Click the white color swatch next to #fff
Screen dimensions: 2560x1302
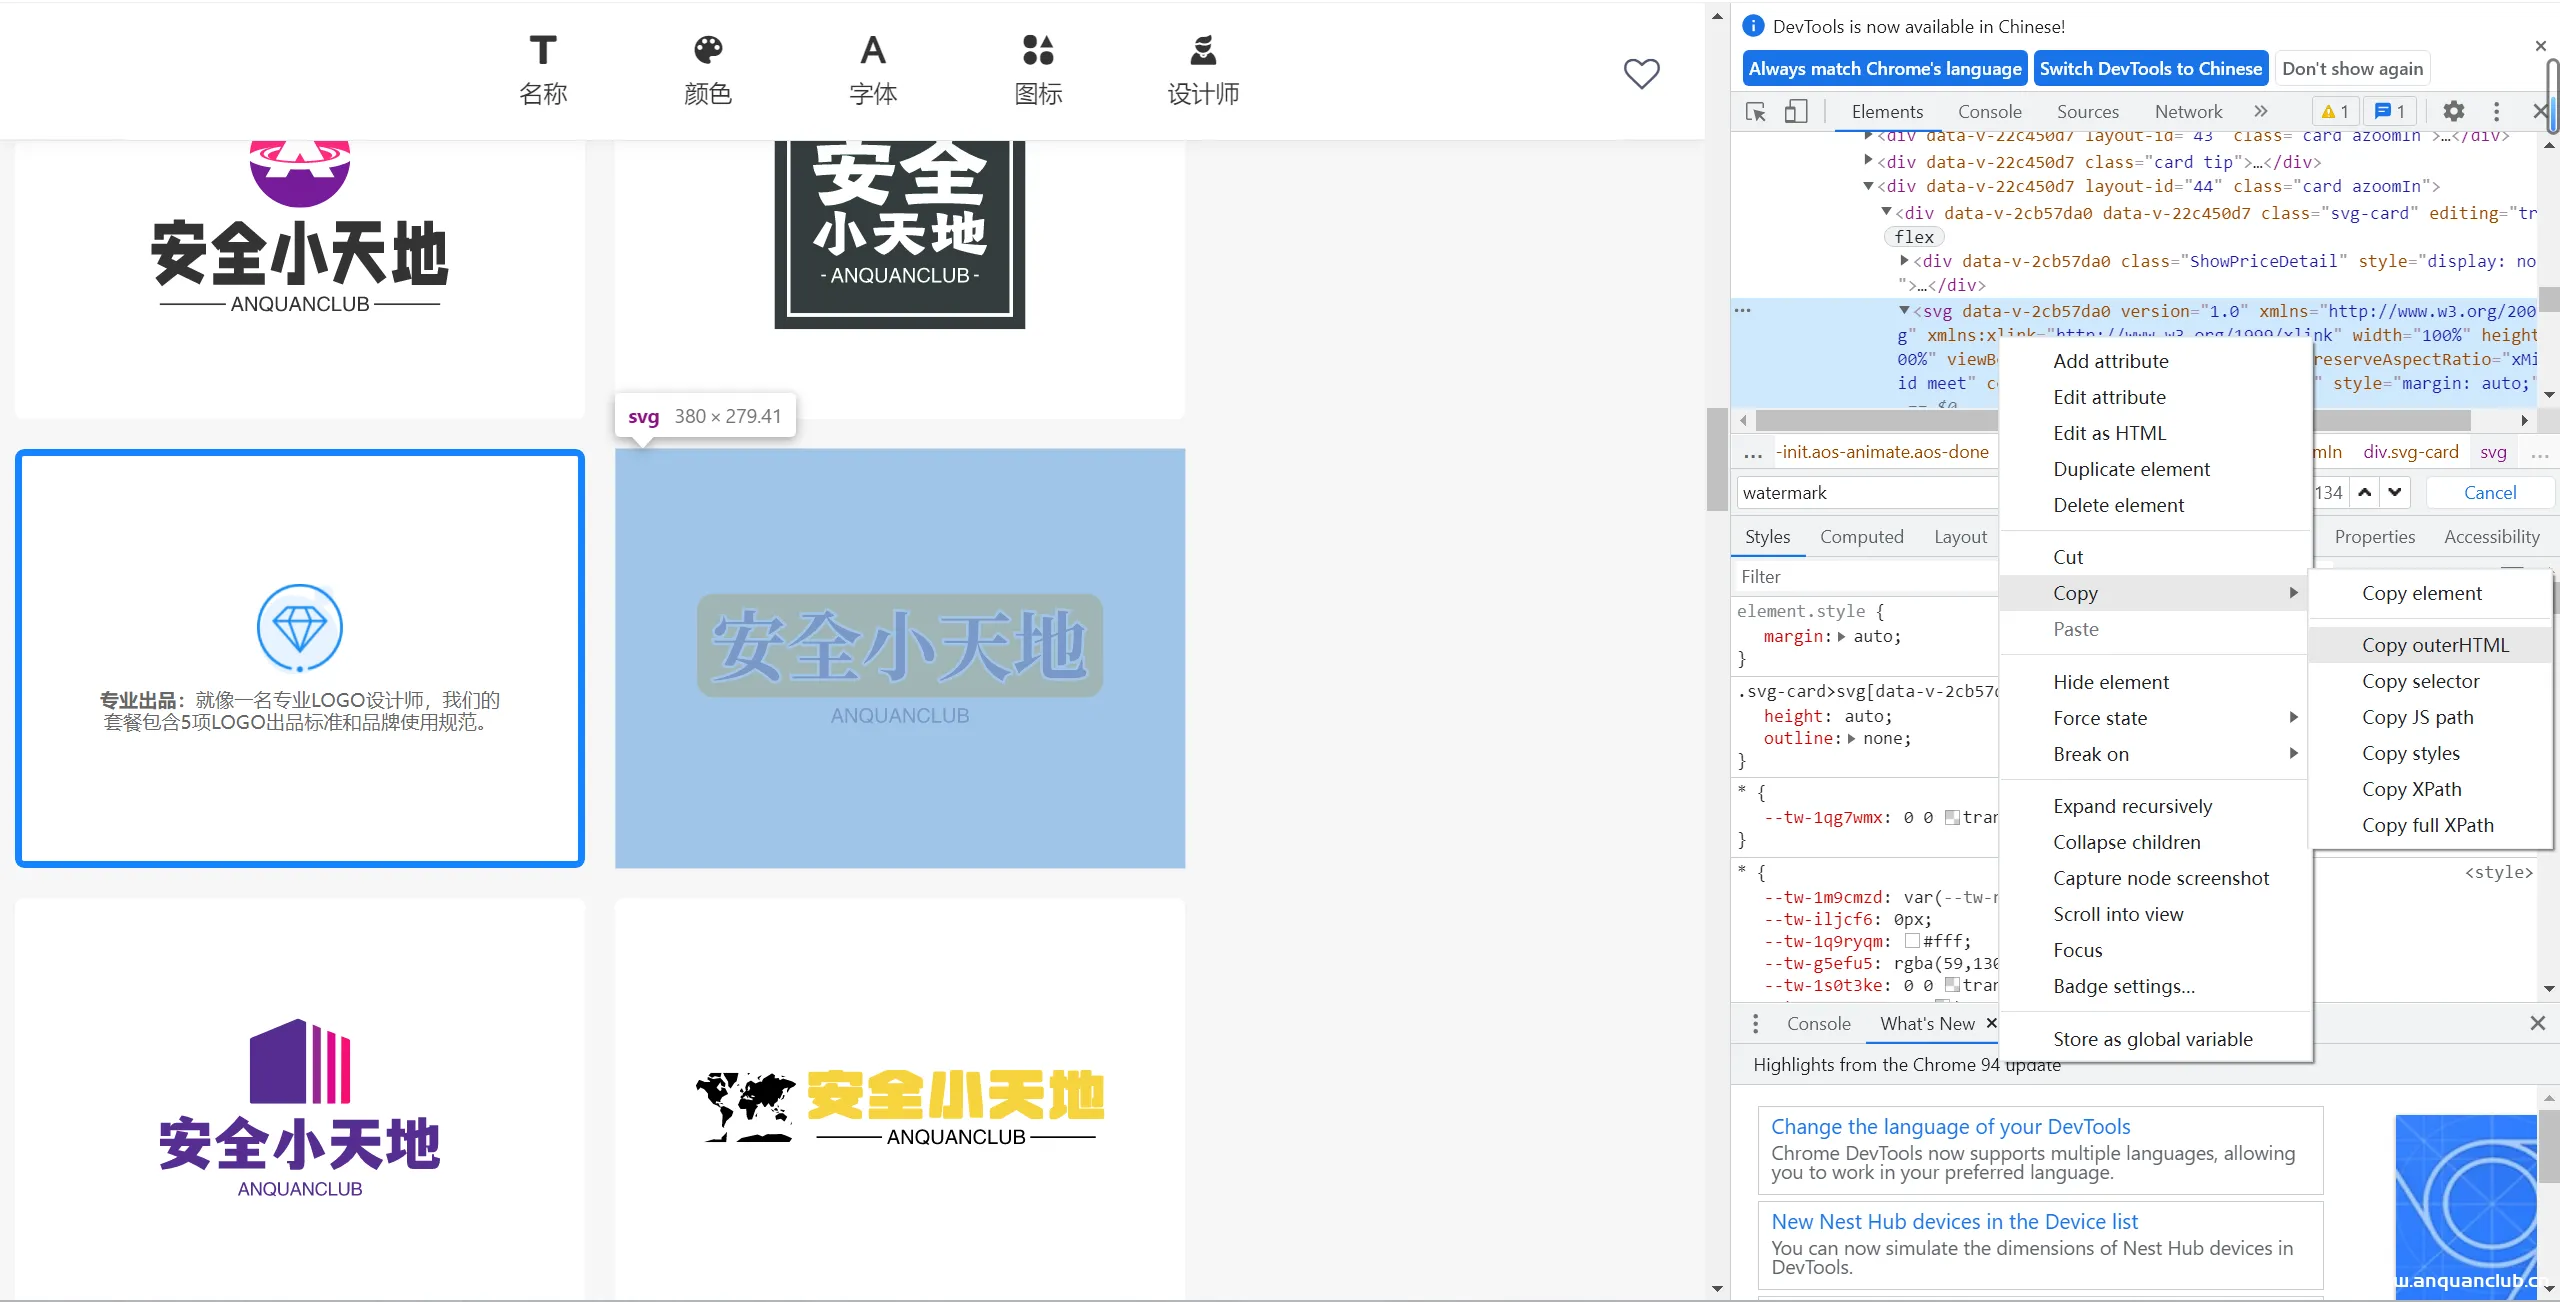tap(1911, 940)
